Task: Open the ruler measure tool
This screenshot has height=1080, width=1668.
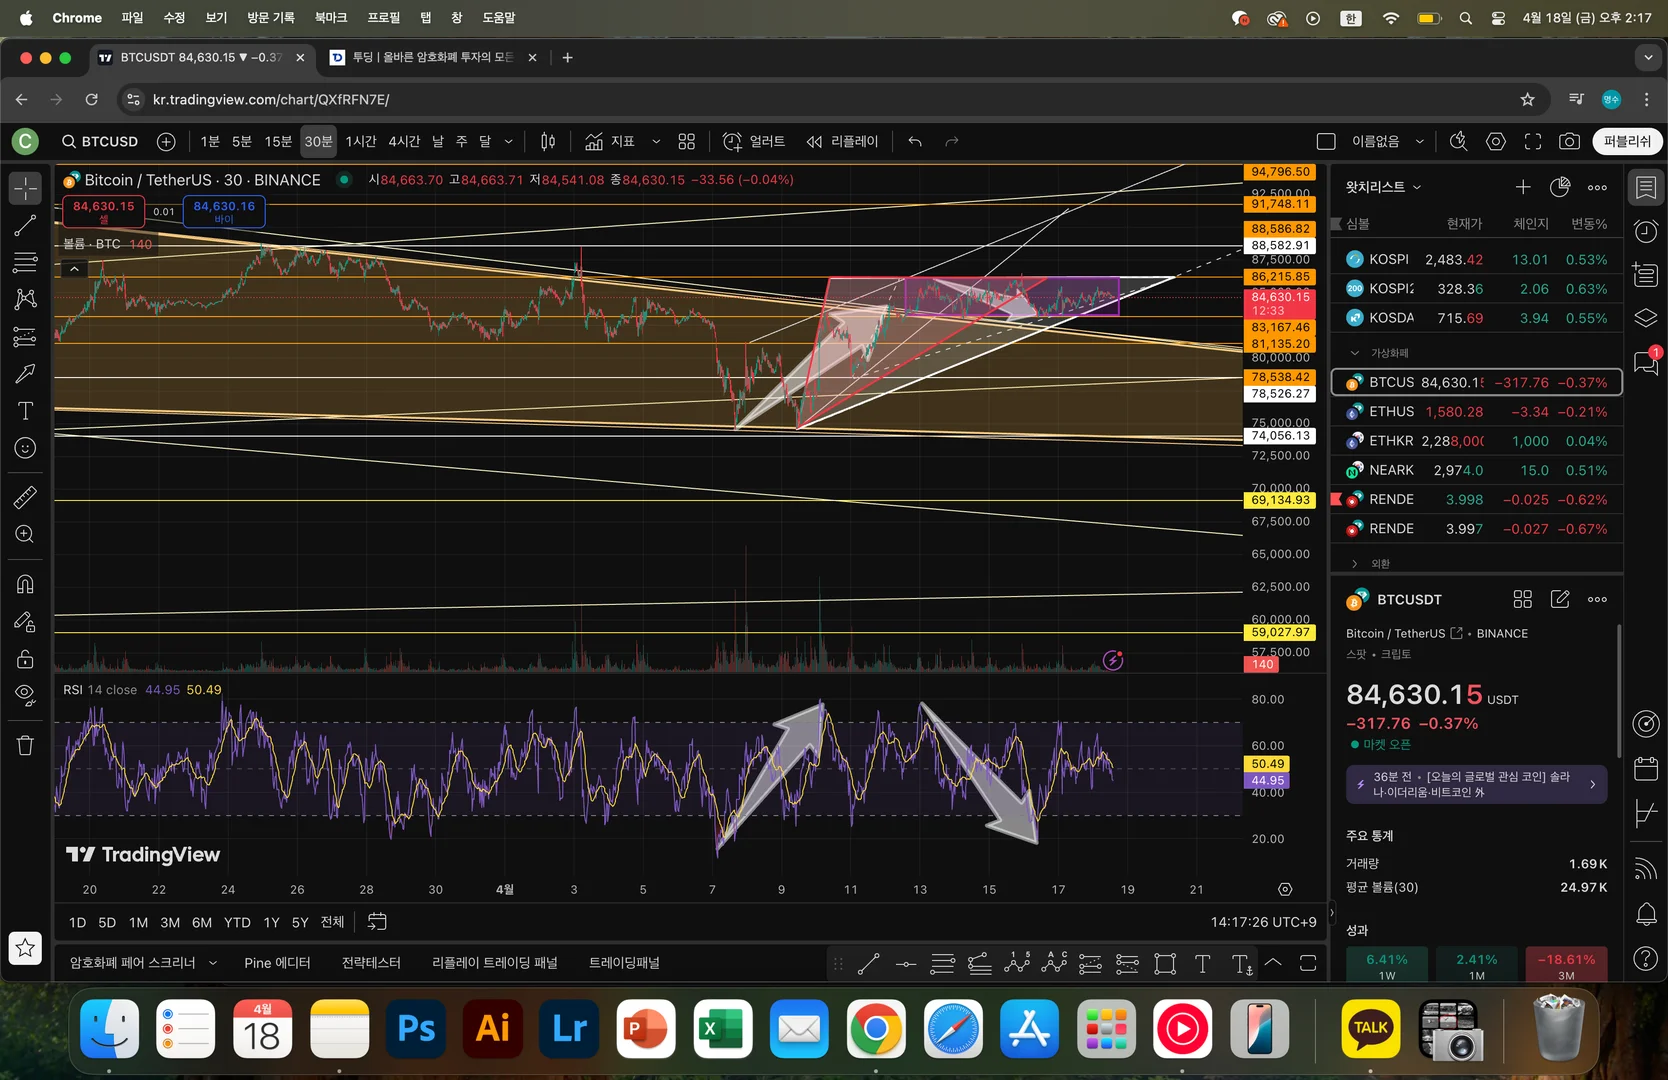Action: click(x=25, y=497)
